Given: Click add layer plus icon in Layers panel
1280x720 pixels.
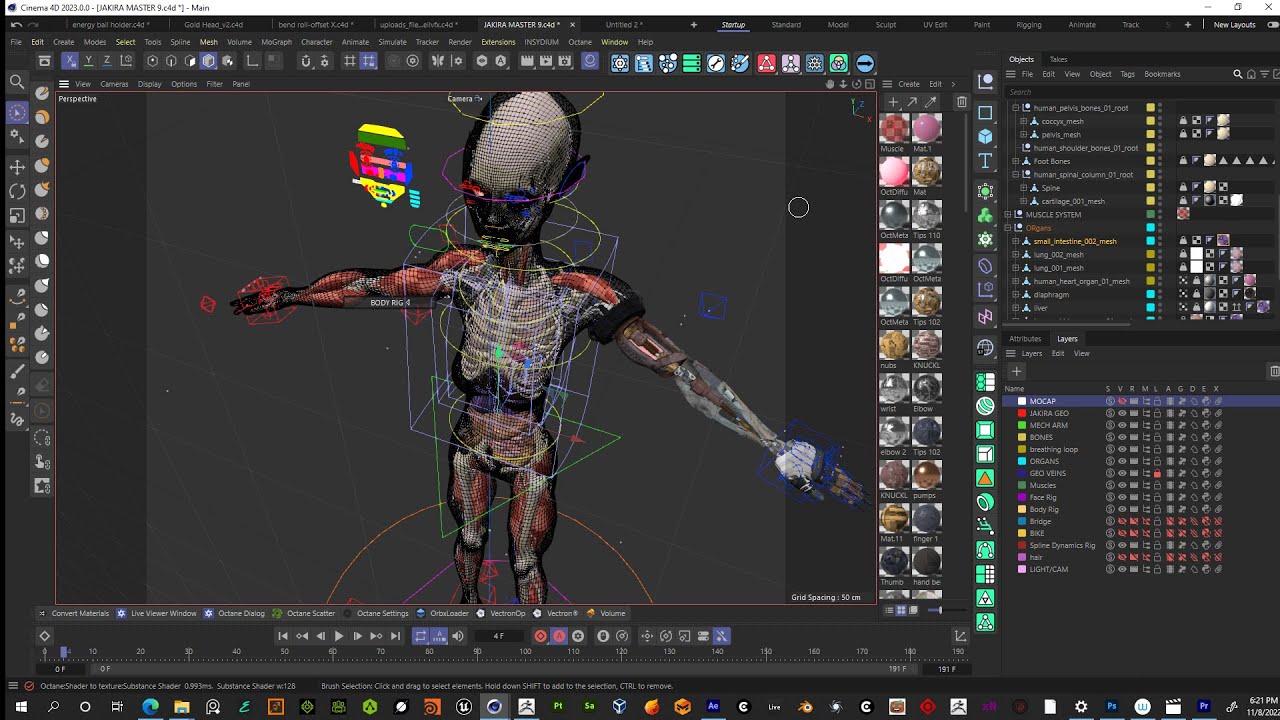Looking at the screenshot, I should (1016, 372).
